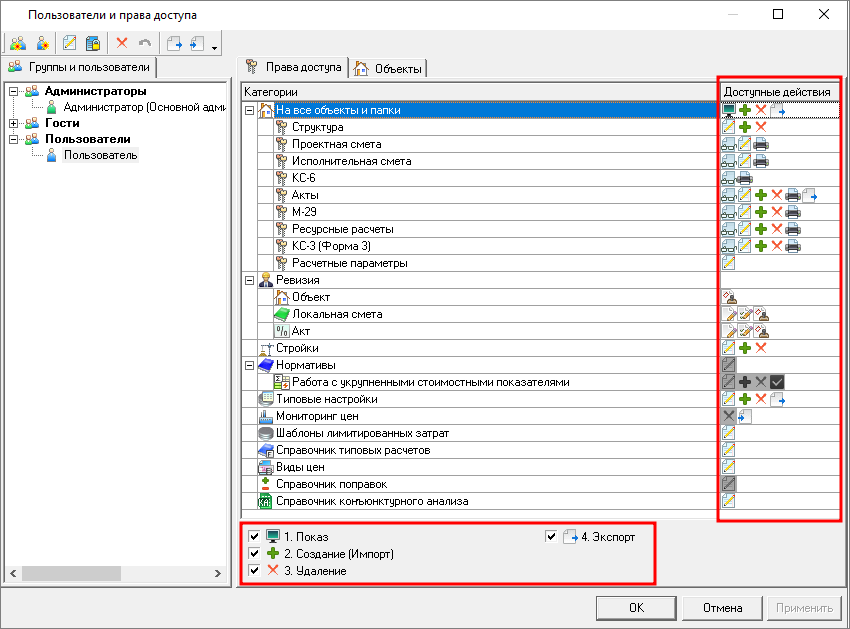850x629 pixels.
Task: Click the Отмена button
Action: 721,607
